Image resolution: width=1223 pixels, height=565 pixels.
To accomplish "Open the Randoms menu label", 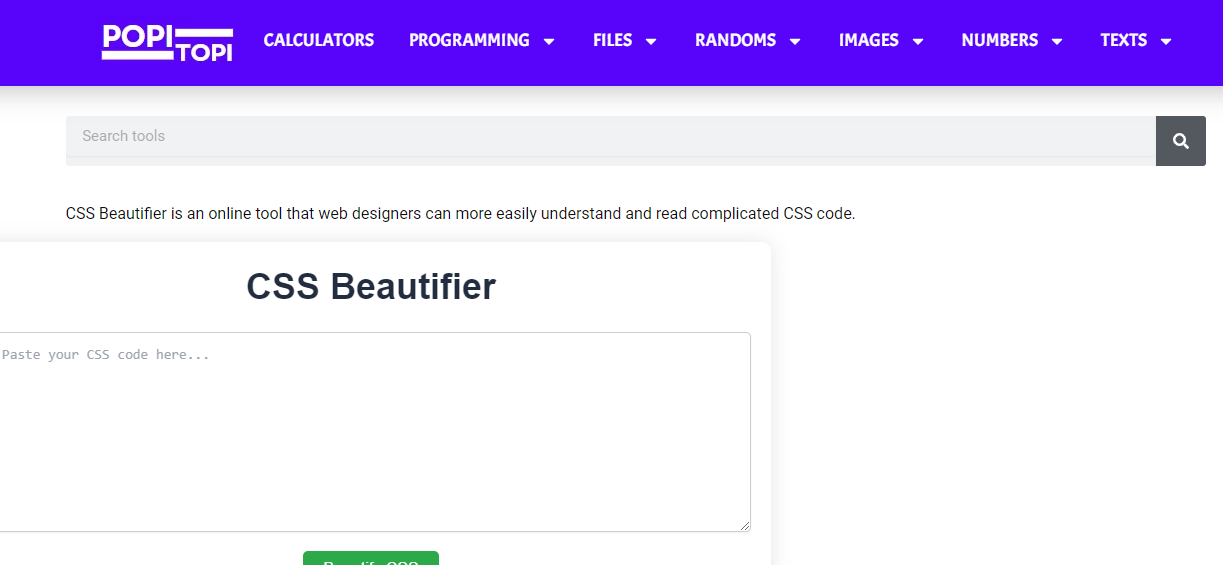I will tap(735, 40).
